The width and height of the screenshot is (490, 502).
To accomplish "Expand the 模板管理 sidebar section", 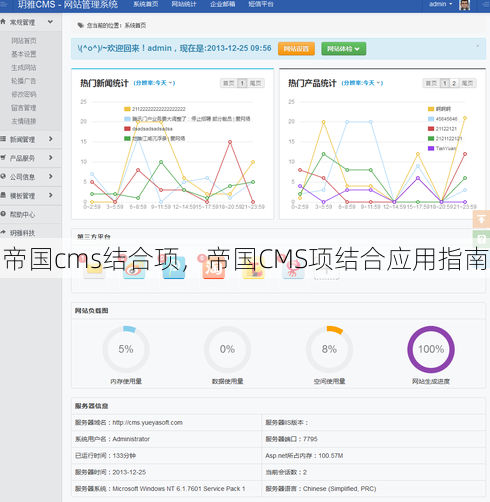I will 31,196.
